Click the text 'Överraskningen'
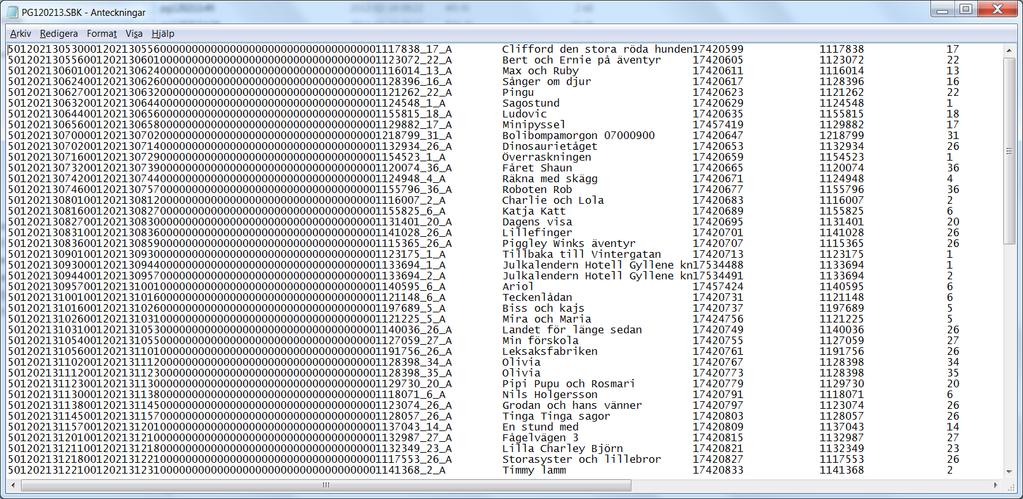The height and width of the screenshot is (499, 1023). [547, 157]
